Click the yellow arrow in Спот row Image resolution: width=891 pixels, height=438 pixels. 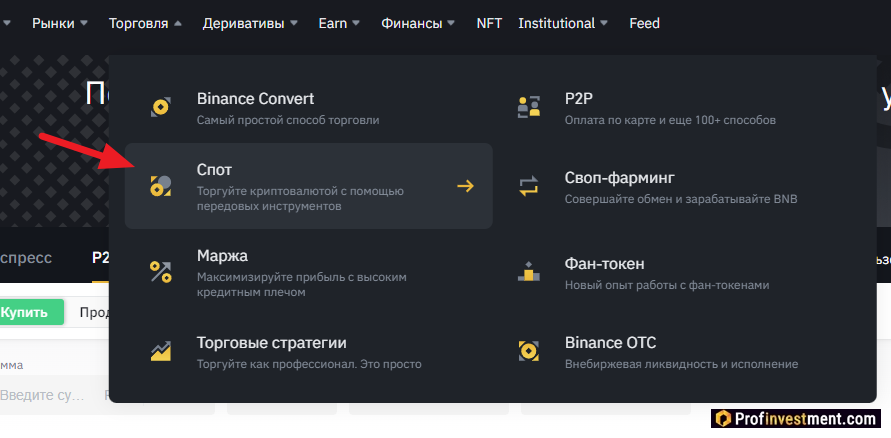pos(465,186)
